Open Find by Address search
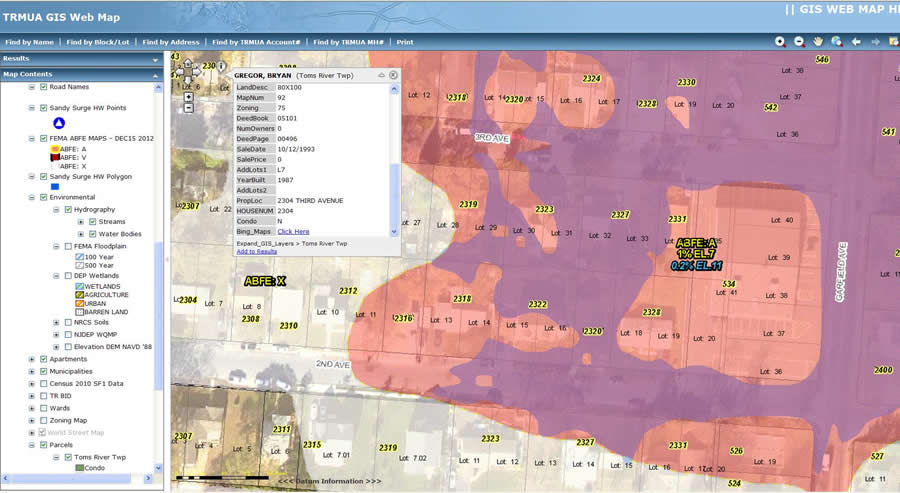This screenshot has height=493, width=900. pos(171,42)
